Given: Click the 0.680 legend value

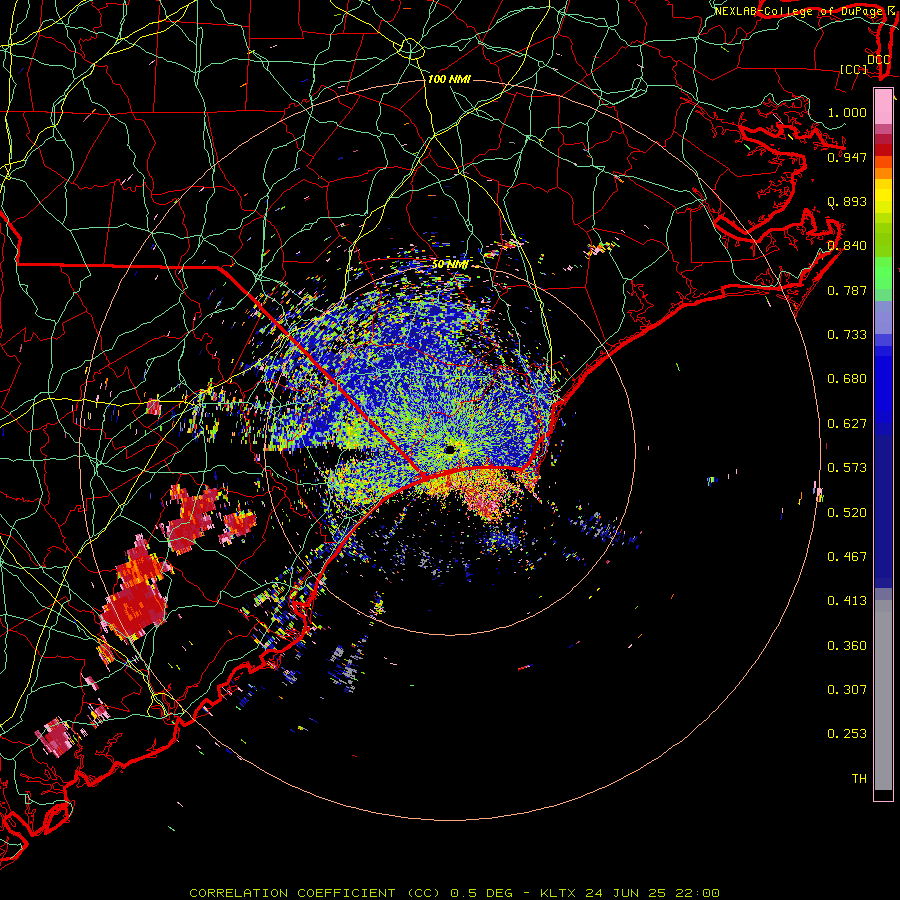Looking at the screenshot, I should click(847, 379).
